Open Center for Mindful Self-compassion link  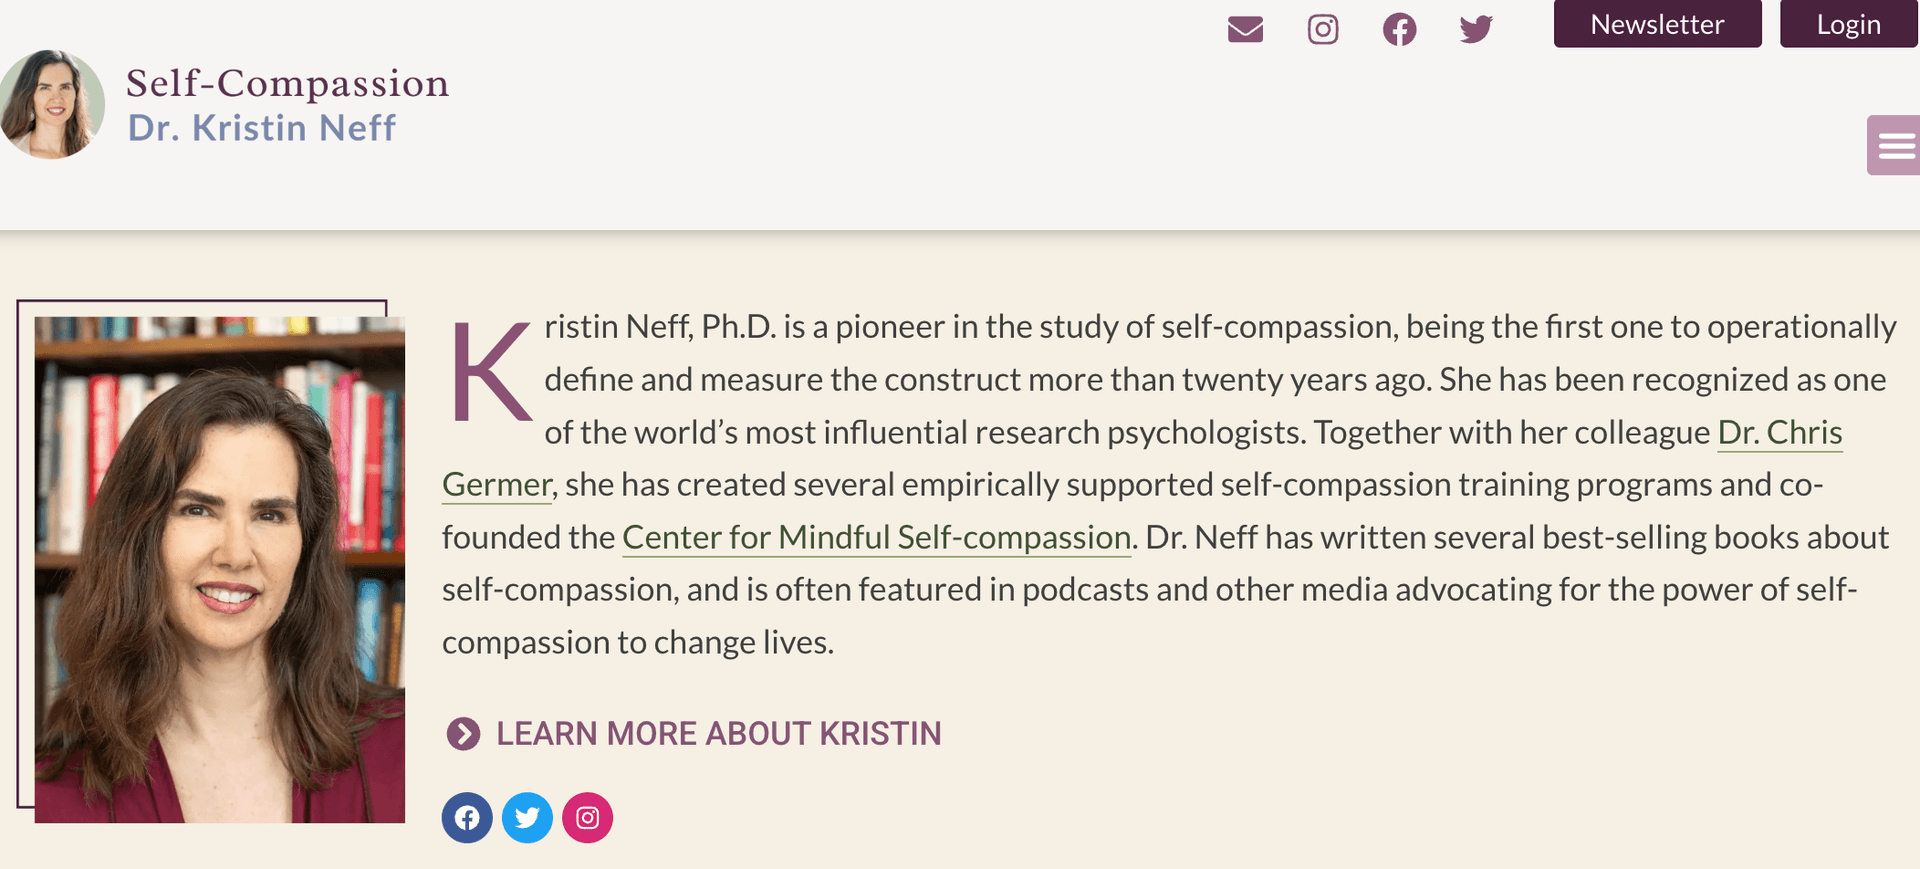pyautogui.click(x=876, y=537)
